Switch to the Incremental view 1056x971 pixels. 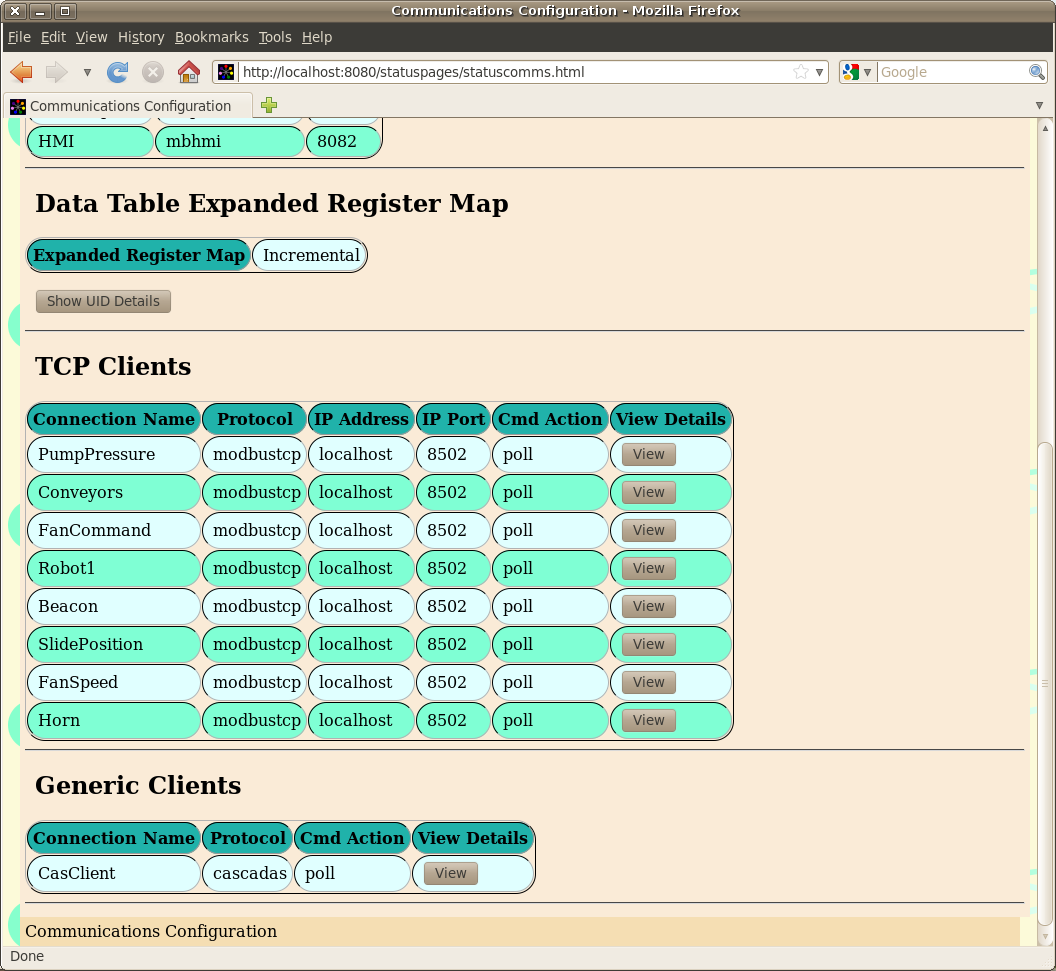tap(310, 255)
